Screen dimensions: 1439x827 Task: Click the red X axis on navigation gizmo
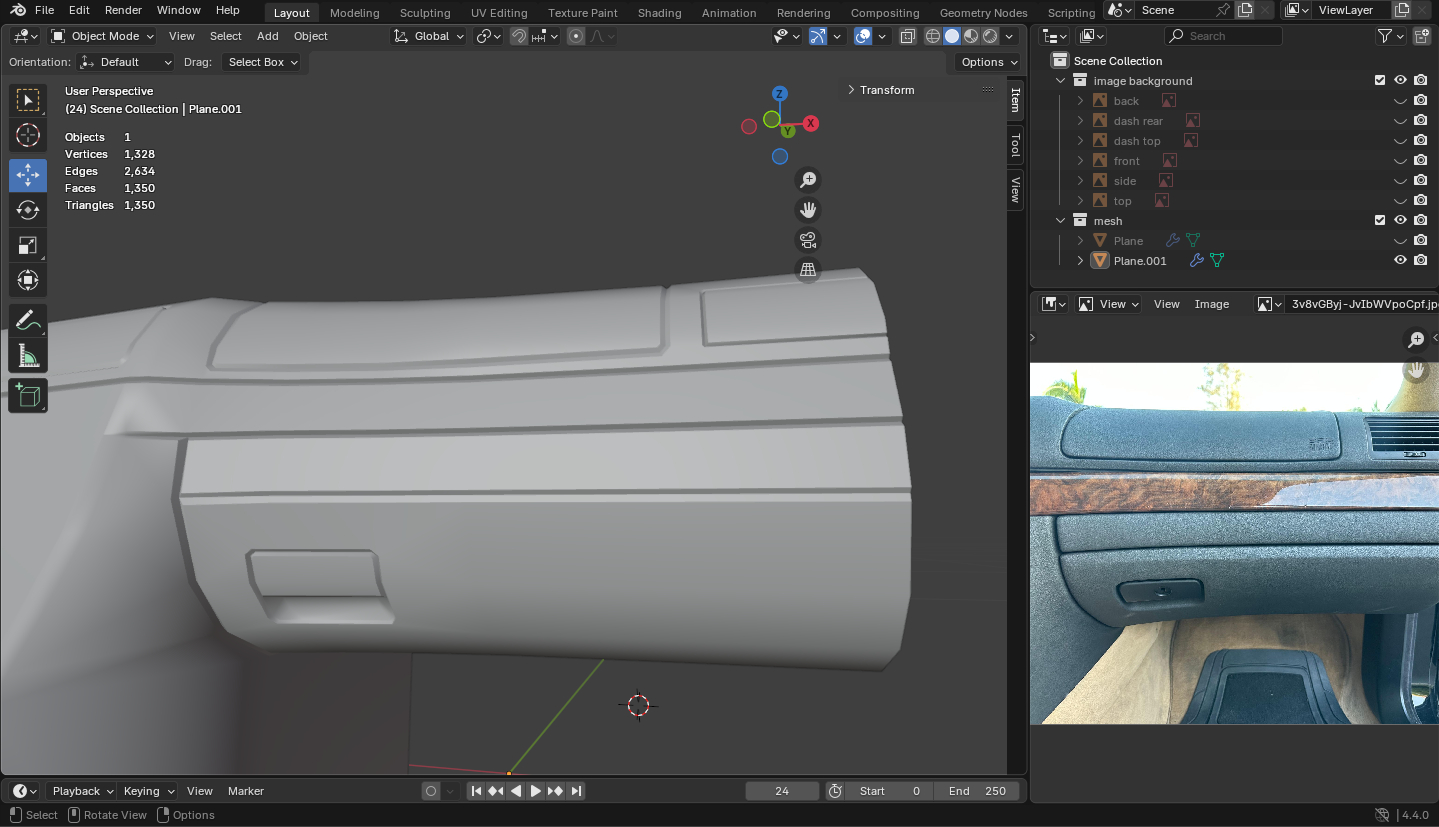point(811,124)
